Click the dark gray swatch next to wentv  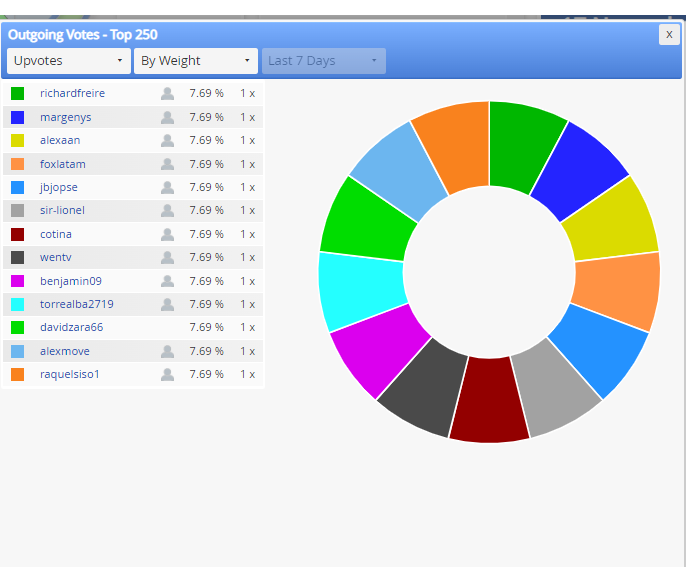18,257
